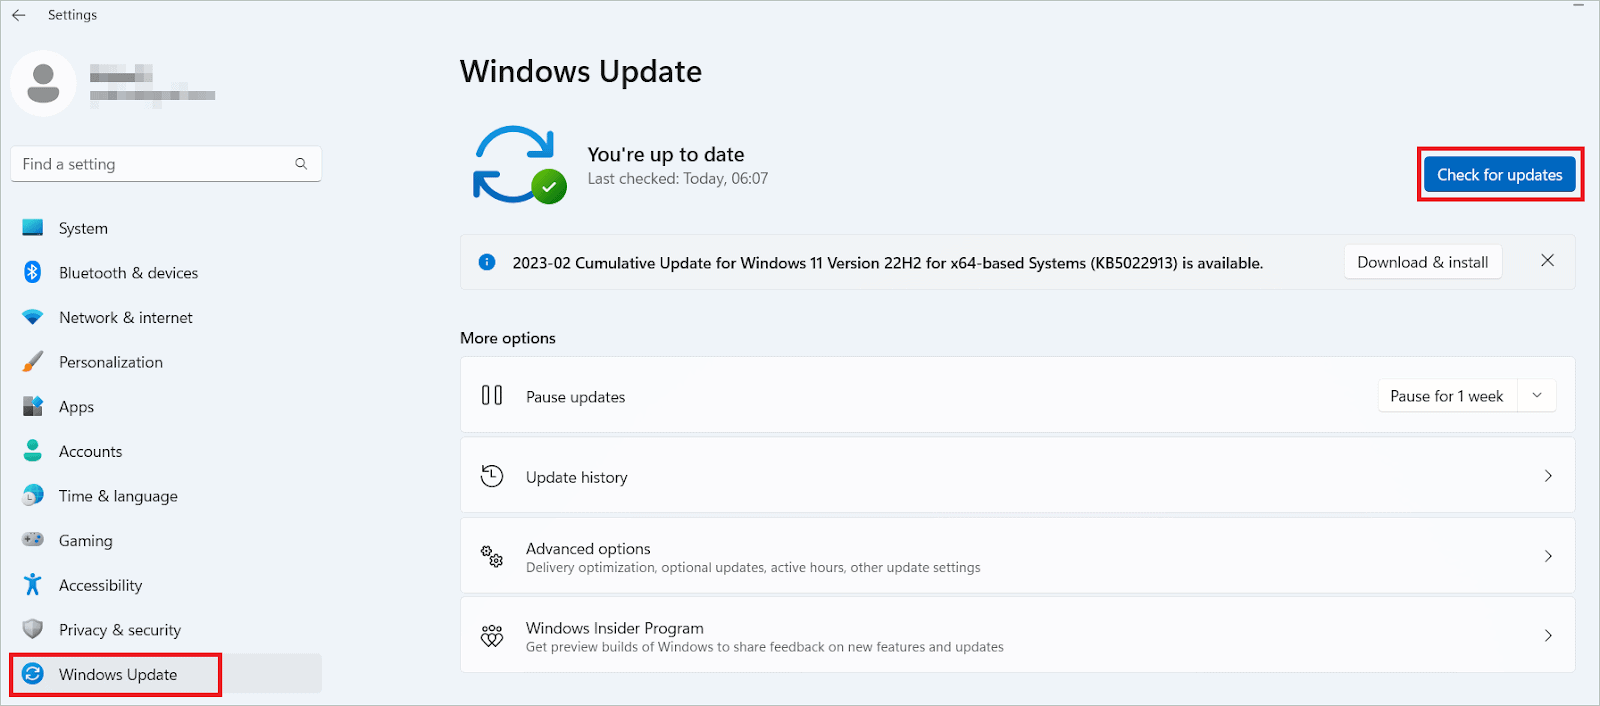Image resolution: width=1600 pixels, height=706 pixels.
Task: Open Advanced options
Action: tap(1018, 556)
